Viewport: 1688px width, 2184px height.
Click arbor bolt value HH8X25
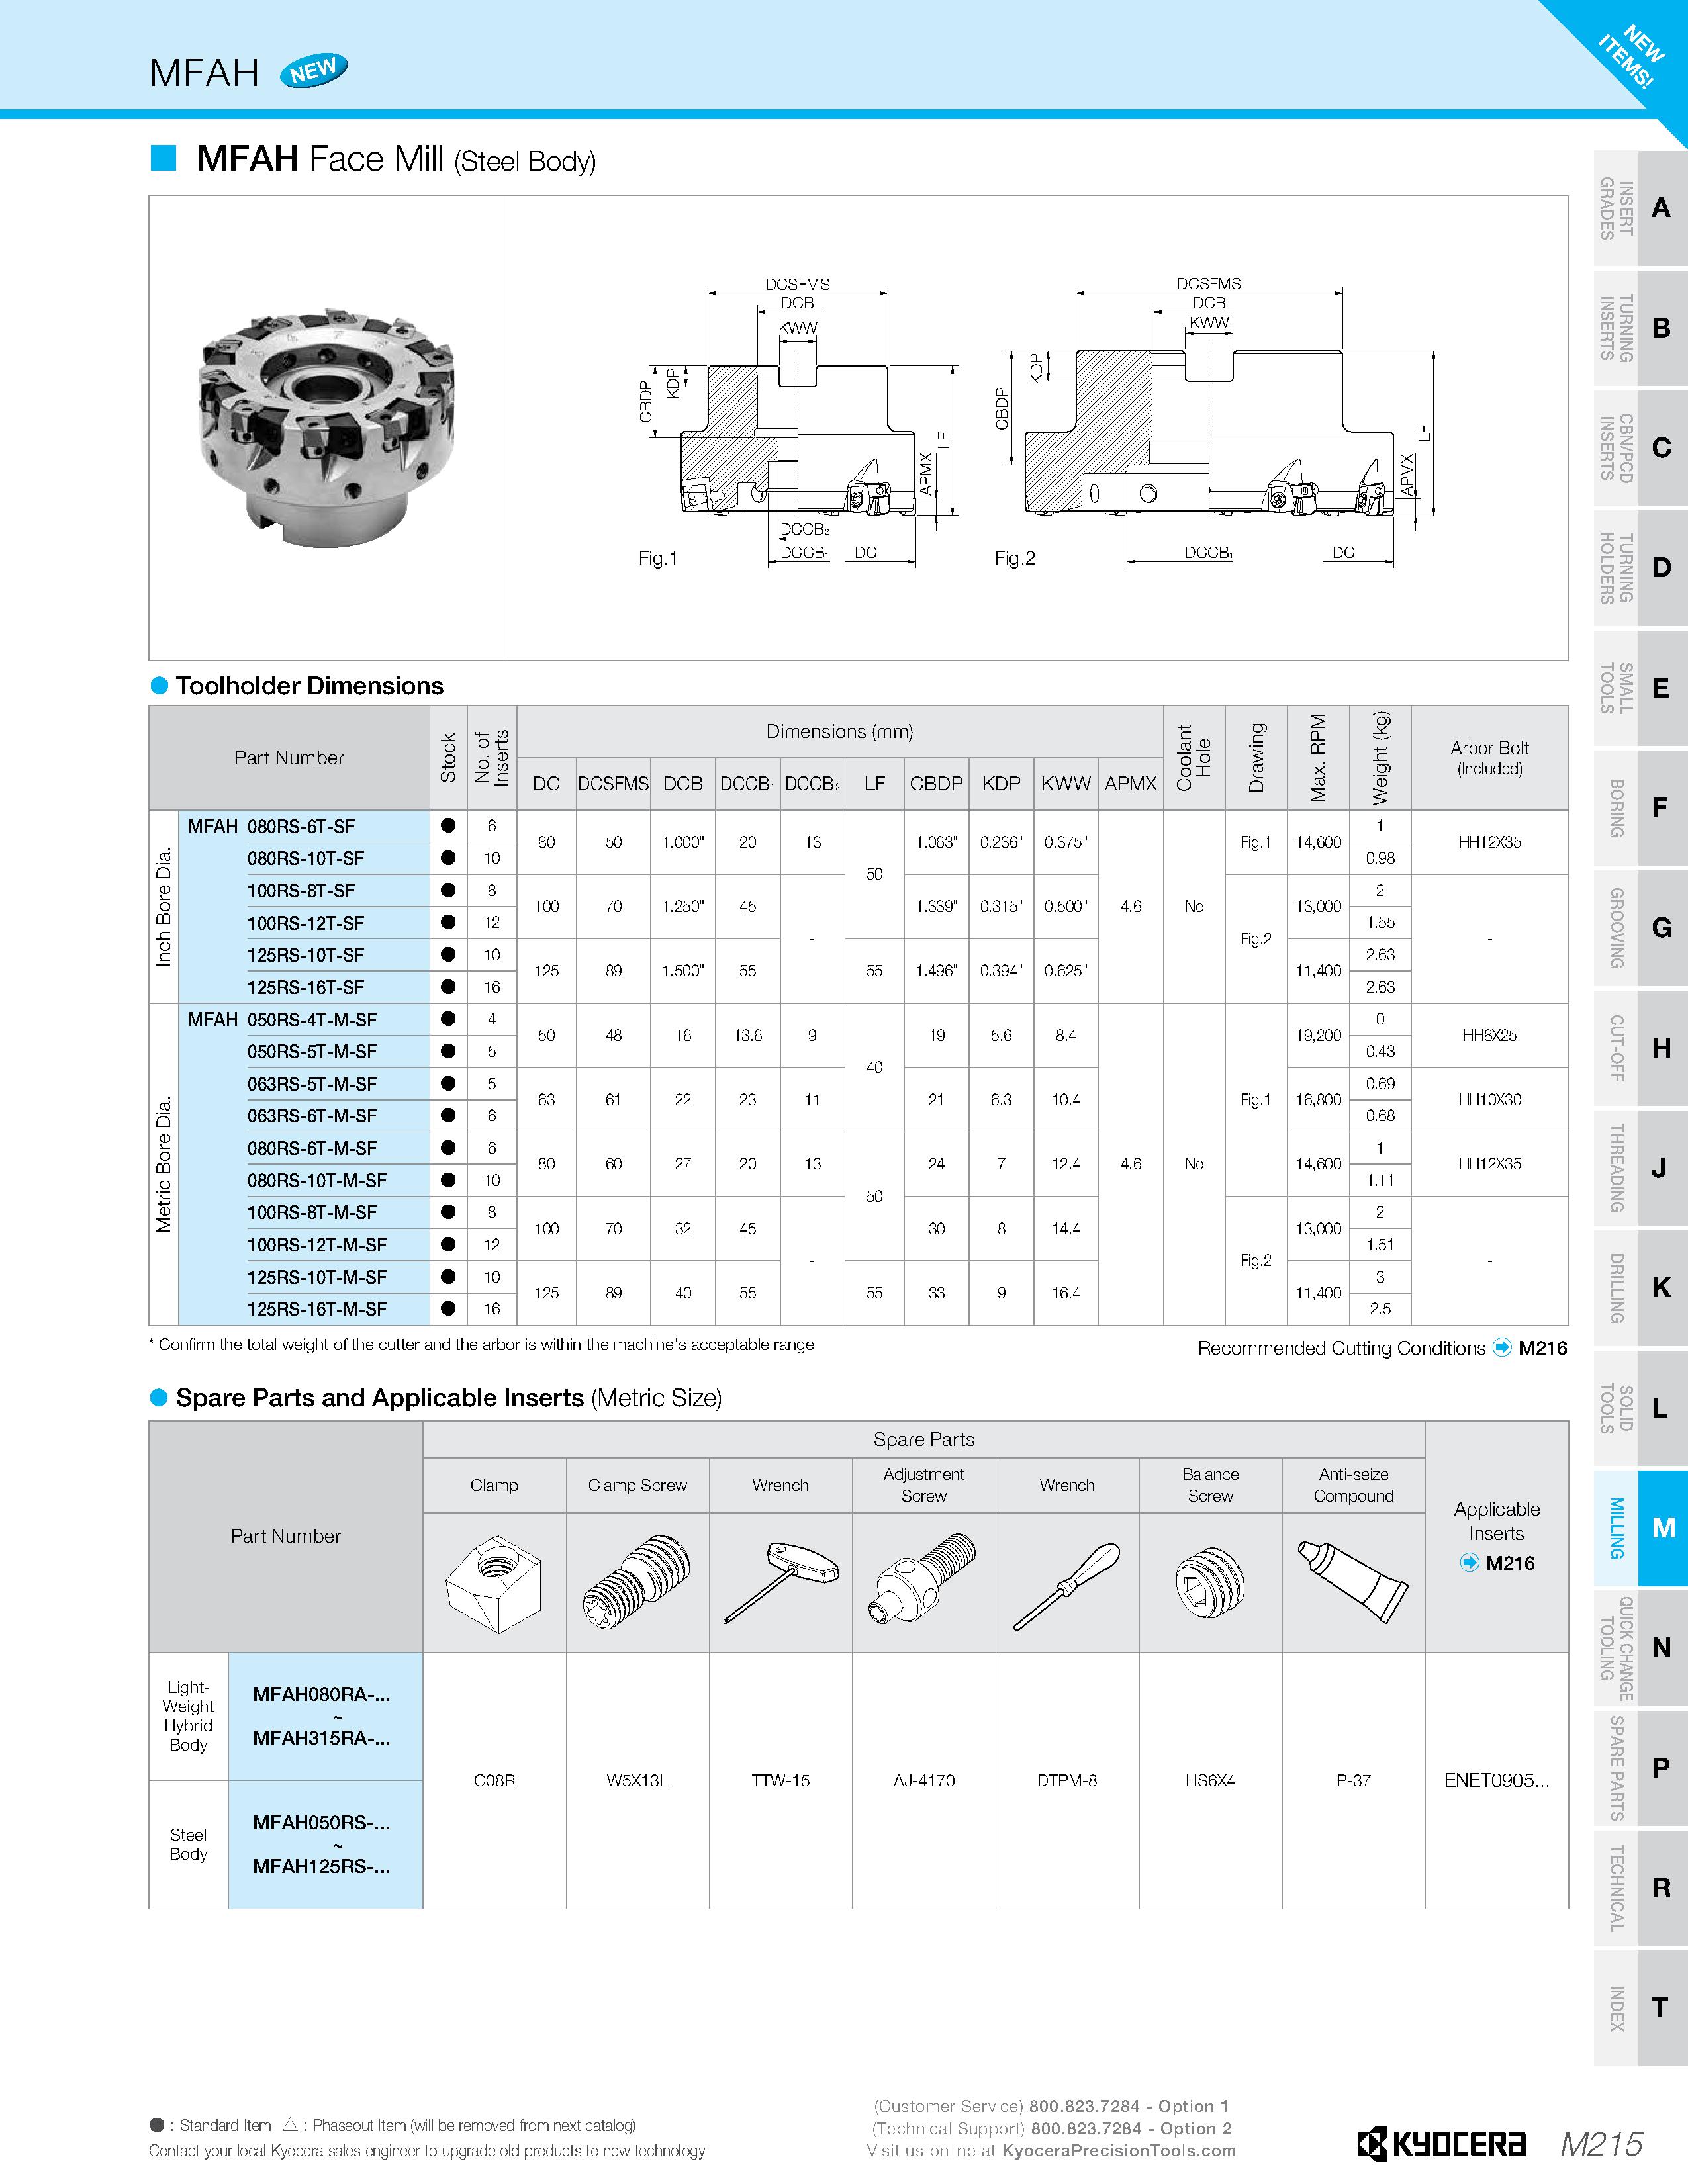click(1489, 1036)
